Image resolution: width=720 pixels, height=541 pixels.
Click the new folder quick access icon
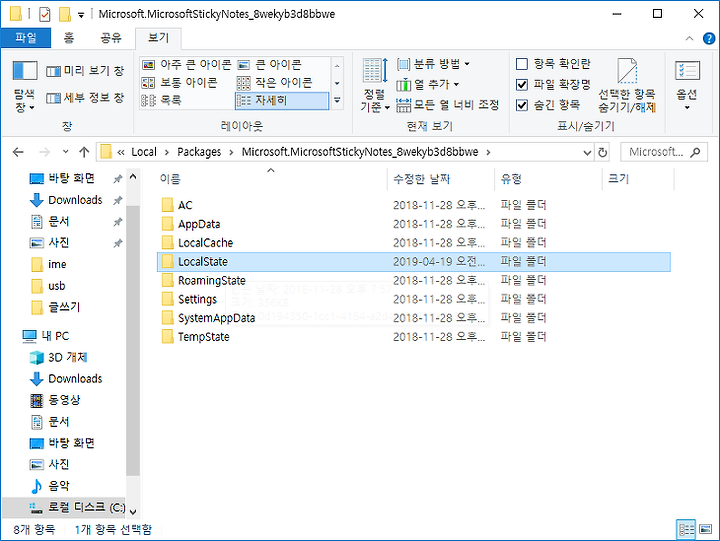[x=65, y=14]
